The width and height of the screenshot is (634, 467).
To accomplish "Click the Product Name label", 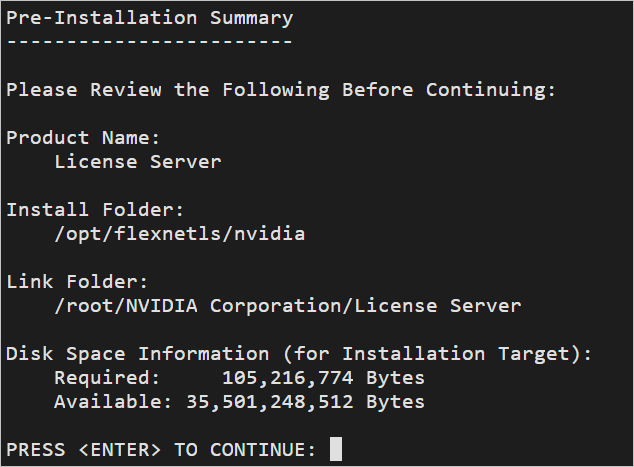I will [83, 138].
